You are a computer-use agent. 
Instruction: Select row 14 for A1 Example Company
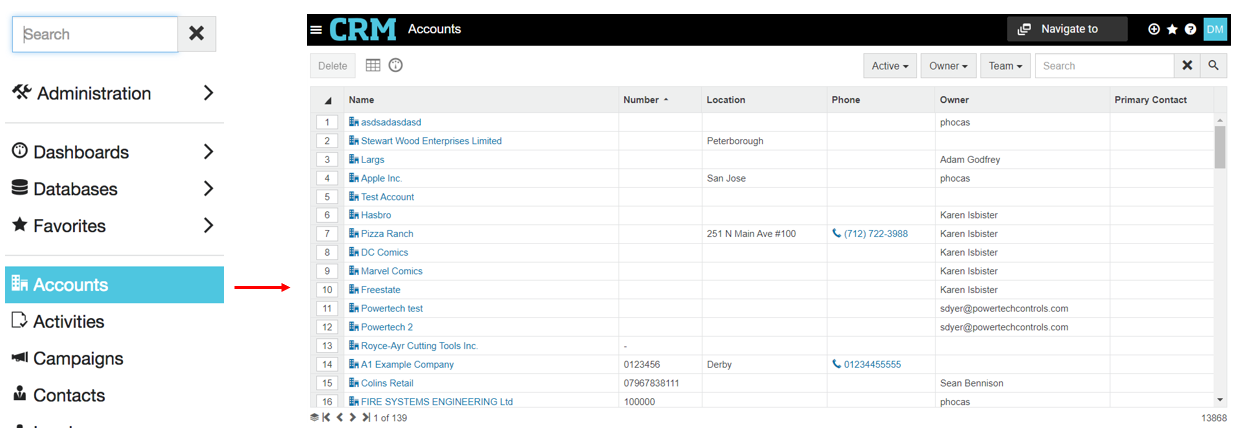327,365
